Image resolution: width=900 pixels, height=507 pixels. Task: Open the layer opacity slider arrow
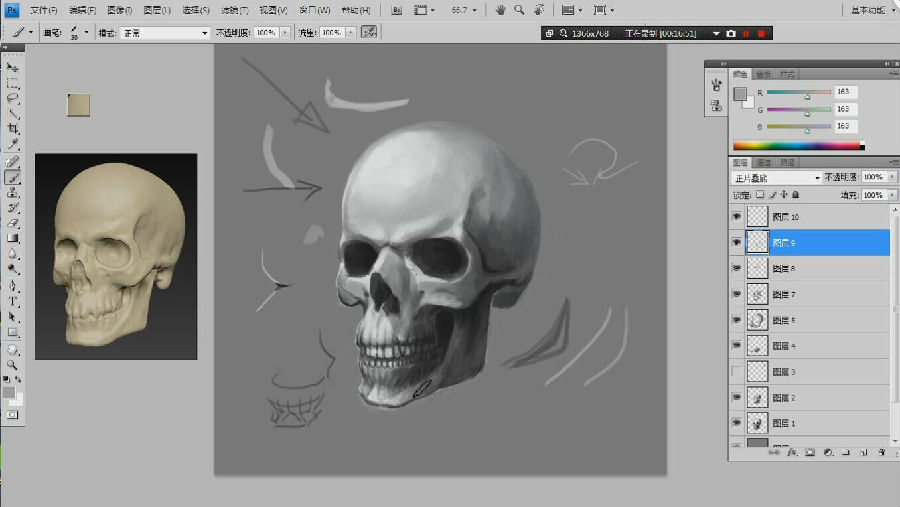[891, 177]
